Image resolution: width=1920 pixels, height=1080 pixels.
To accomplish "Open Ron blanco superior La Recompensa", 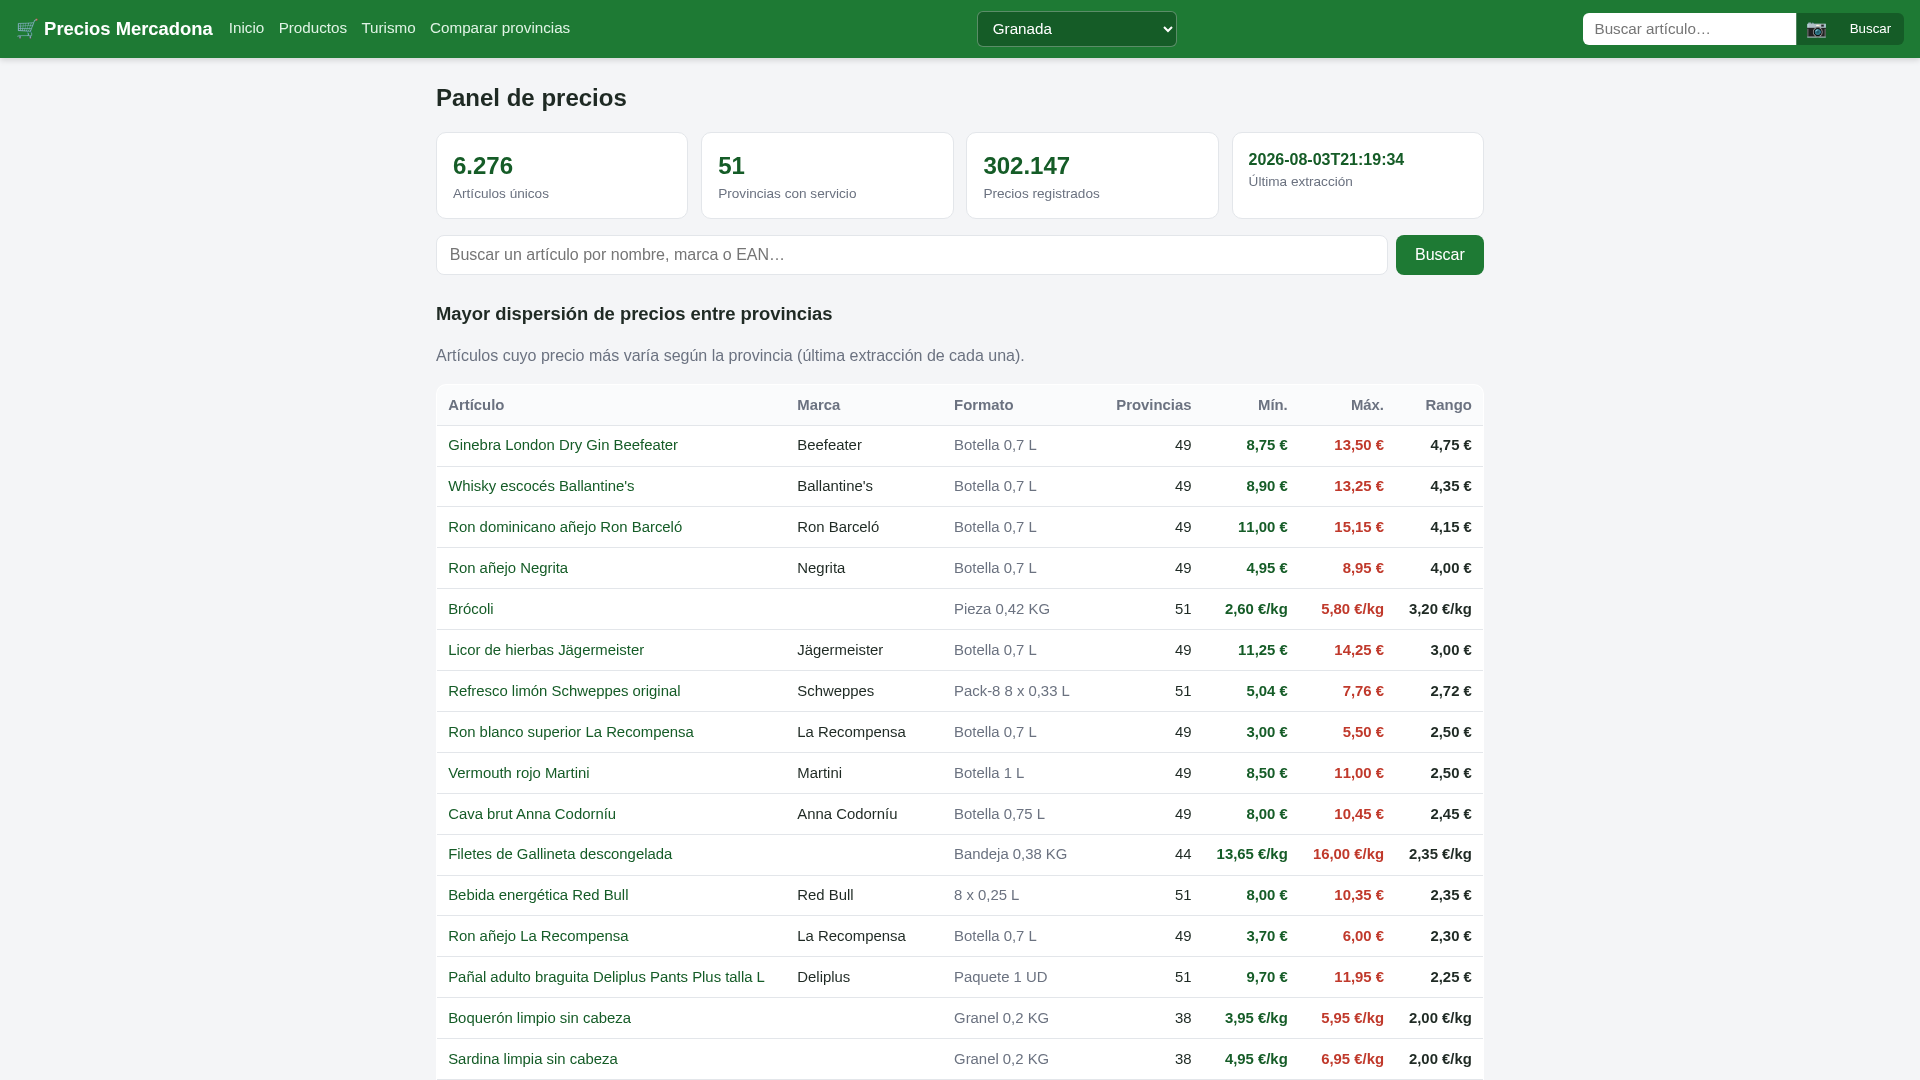I will point(571,732).
